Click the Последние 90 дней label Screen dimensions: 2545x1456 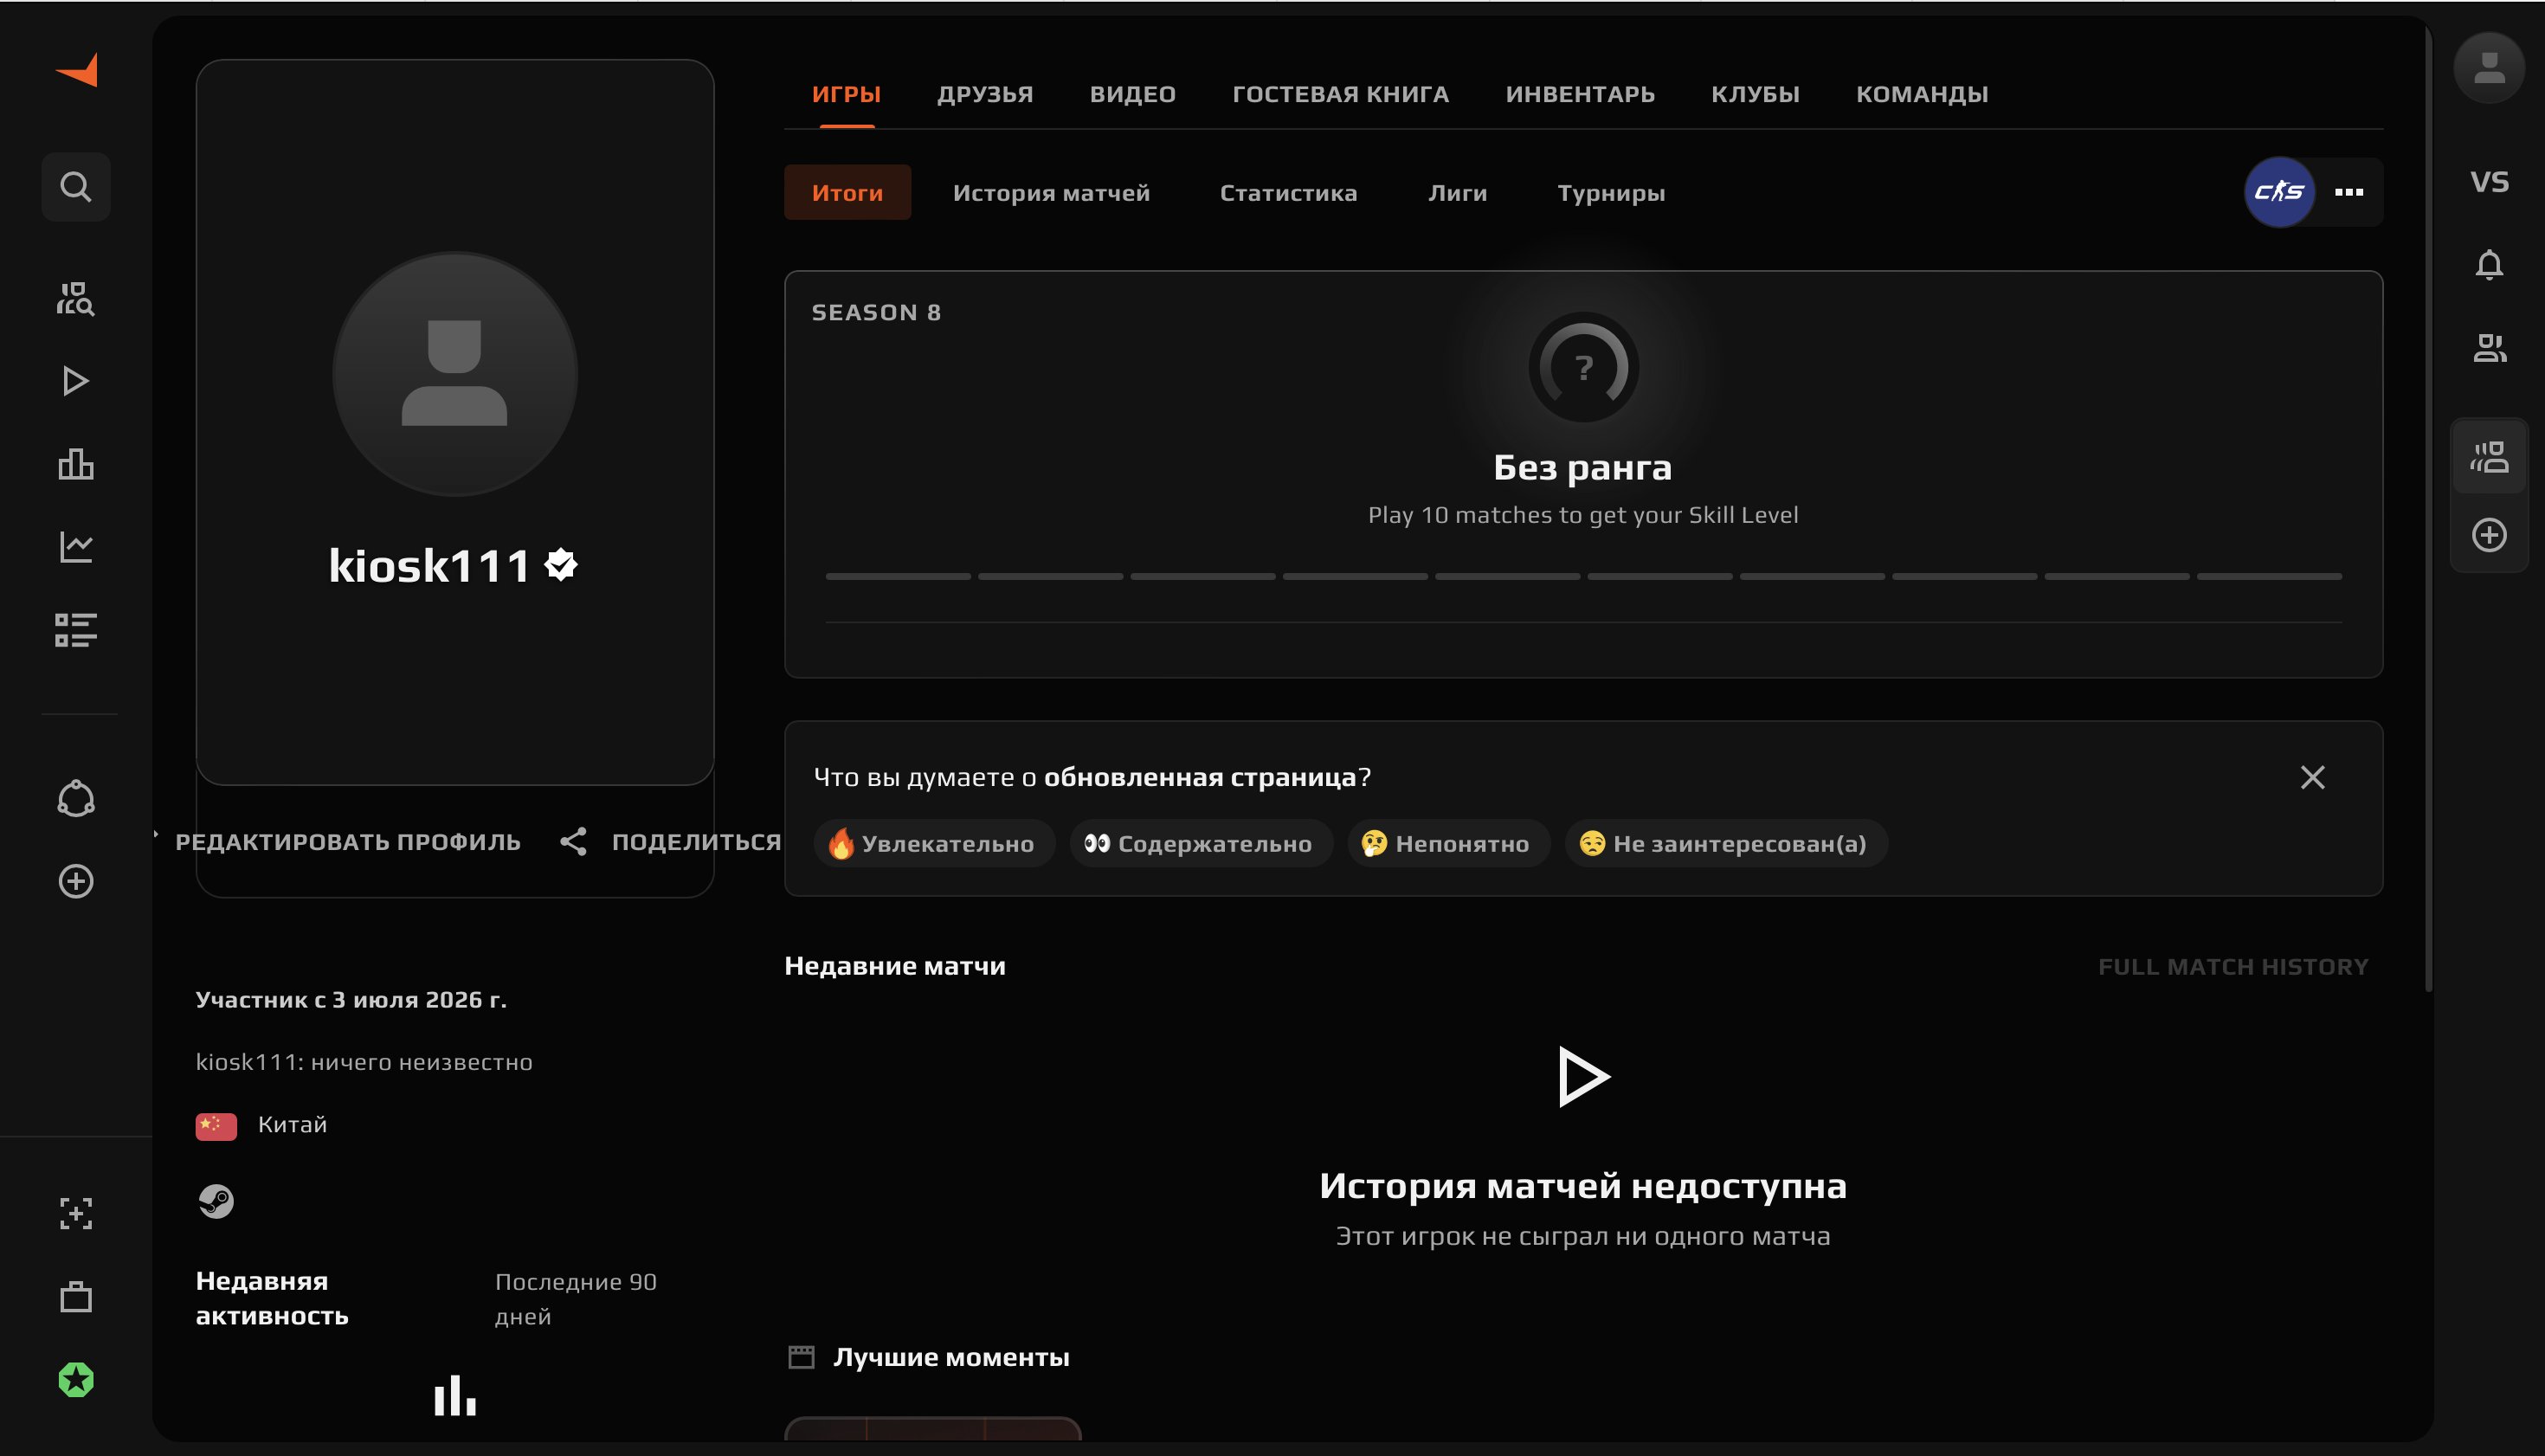click(x=576, y=1299)
